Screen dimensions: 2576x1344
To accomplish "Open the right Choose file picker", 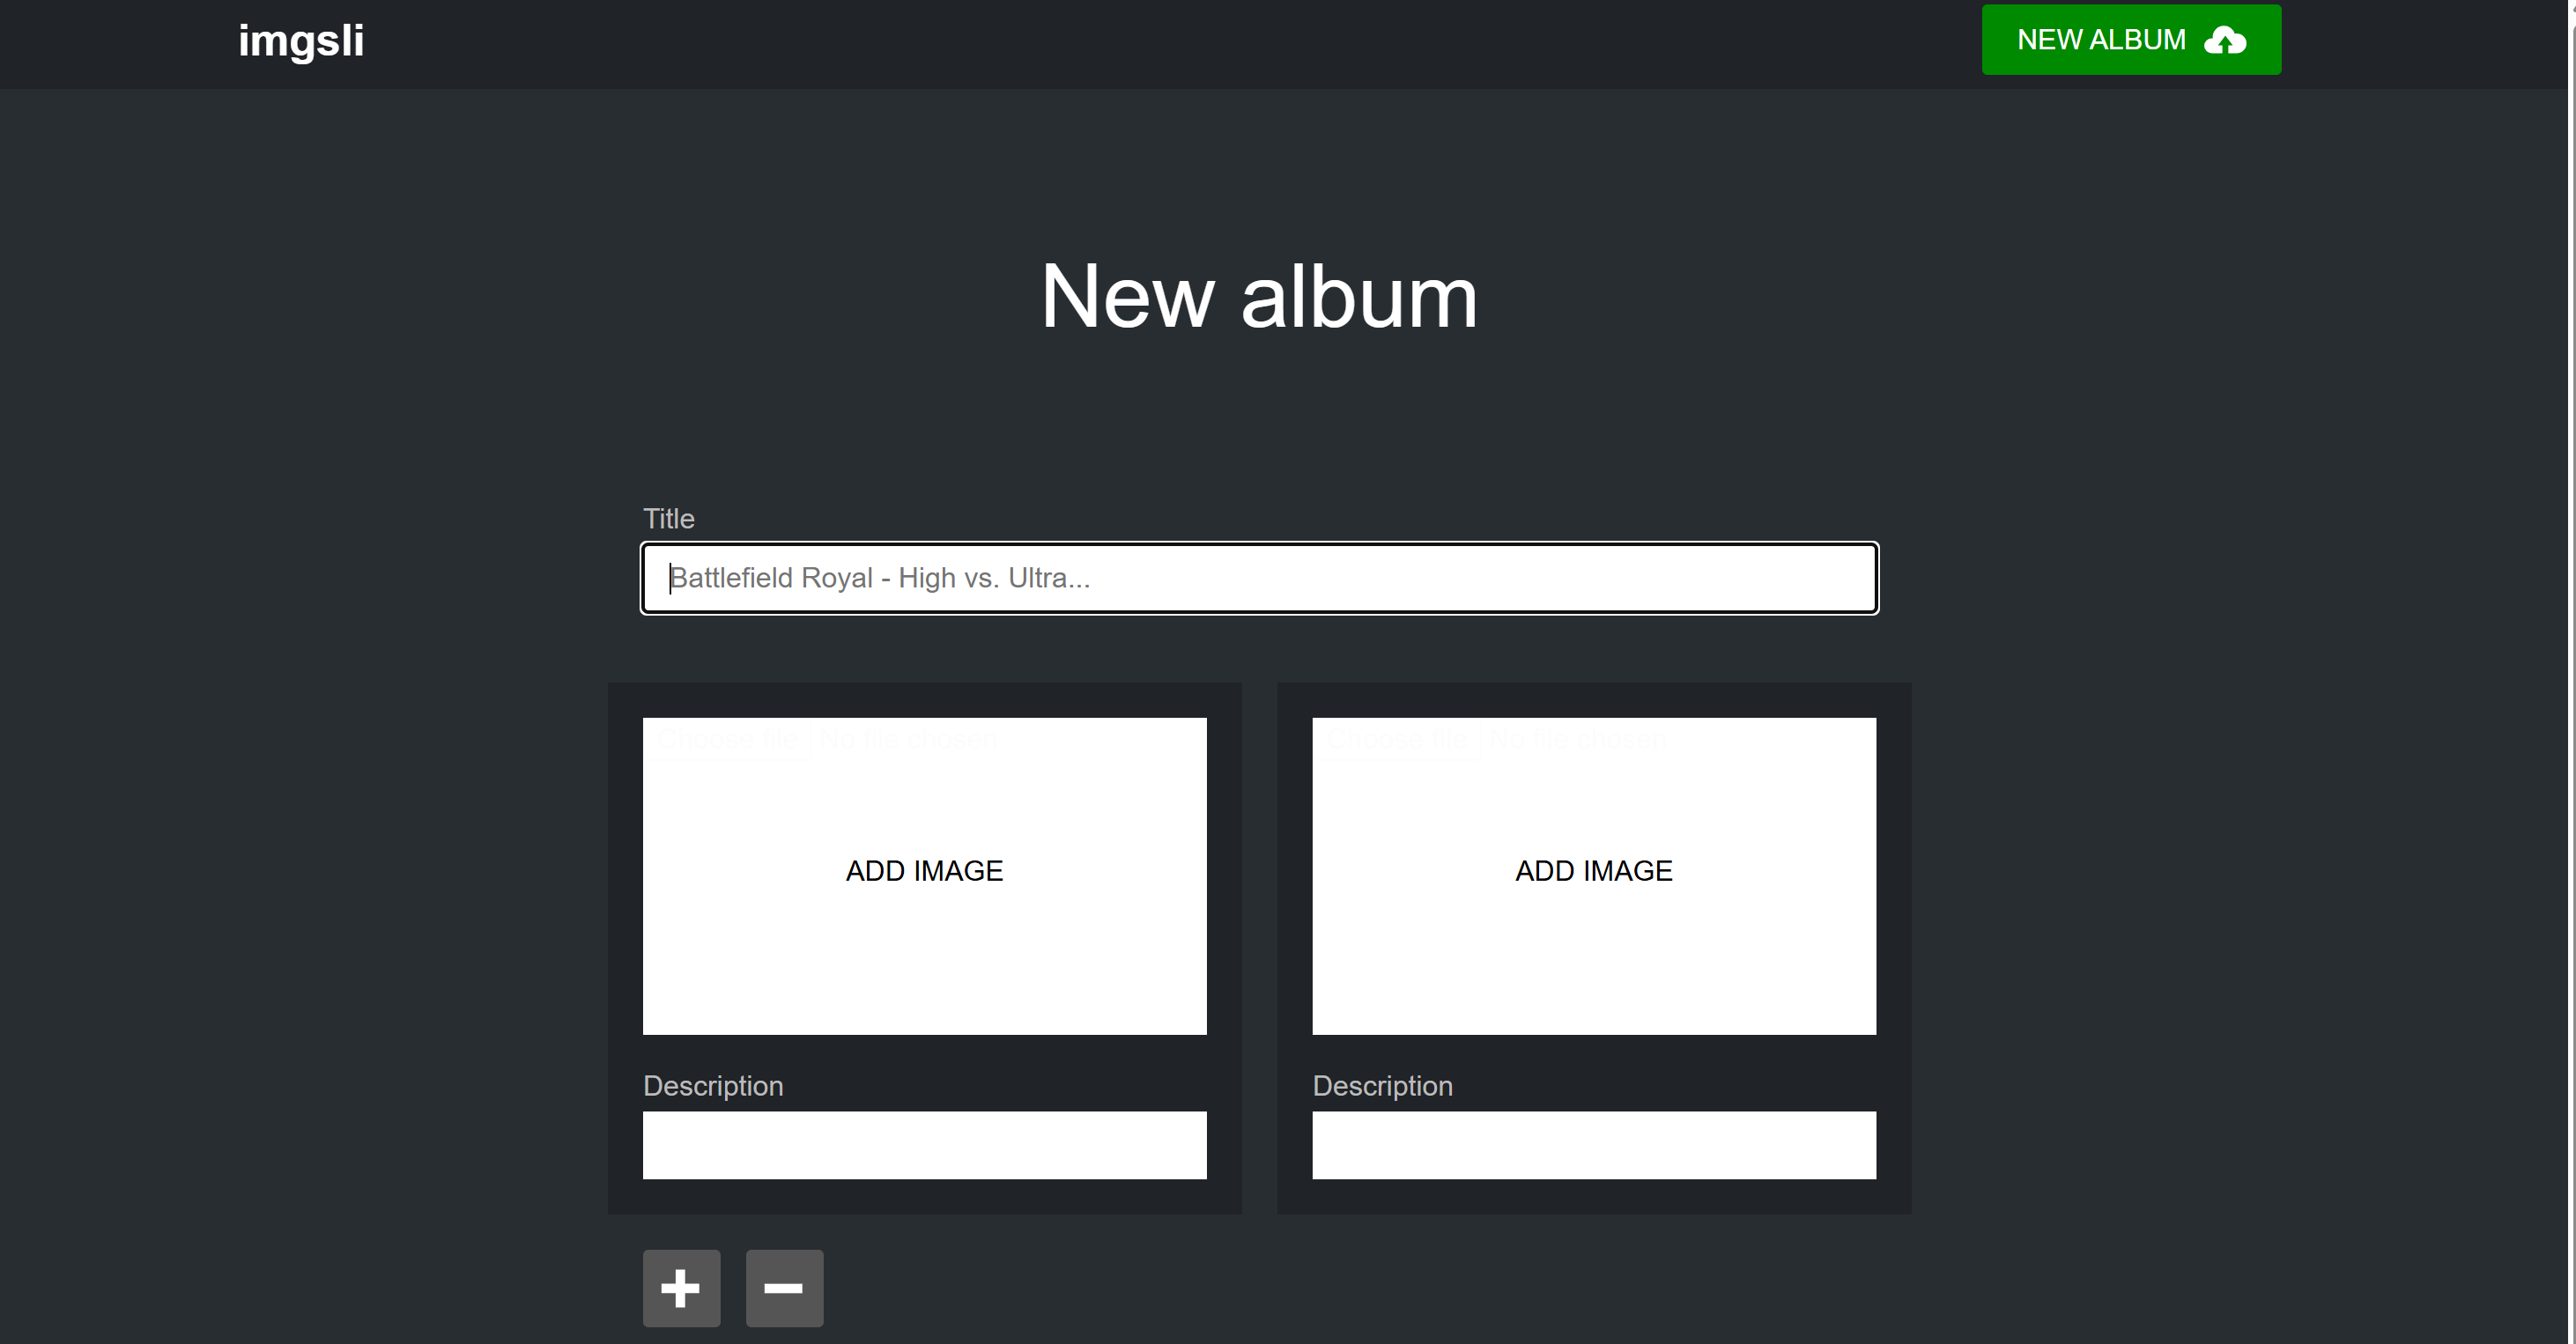I will pyautogui.click(x=1395, y=738).
